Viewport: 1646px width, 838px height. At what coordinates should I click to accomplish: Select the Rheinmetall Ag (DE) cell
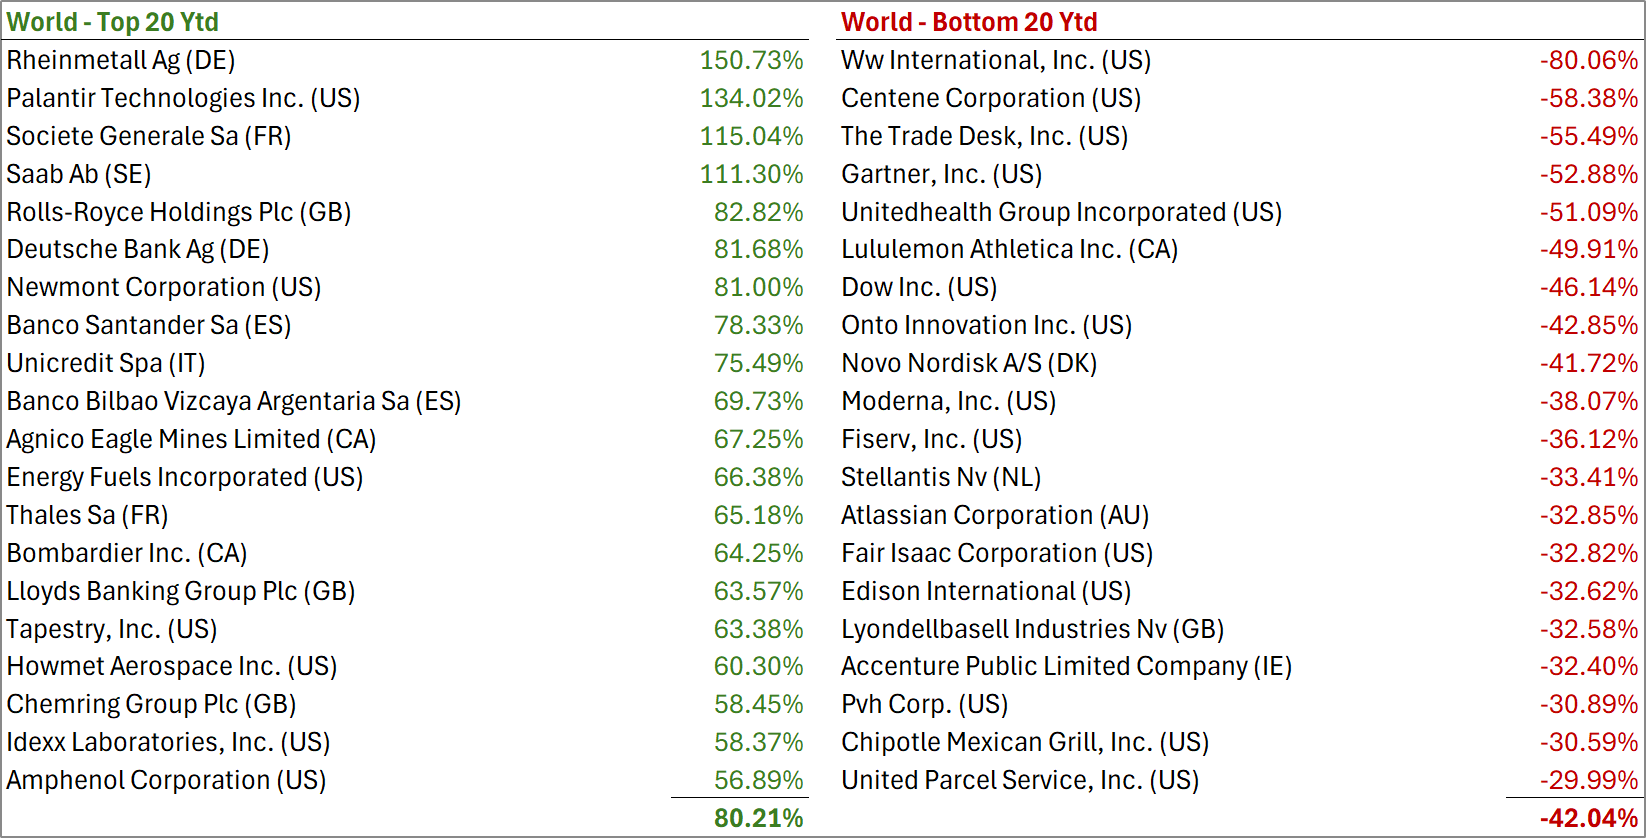[x=121, y=60]
